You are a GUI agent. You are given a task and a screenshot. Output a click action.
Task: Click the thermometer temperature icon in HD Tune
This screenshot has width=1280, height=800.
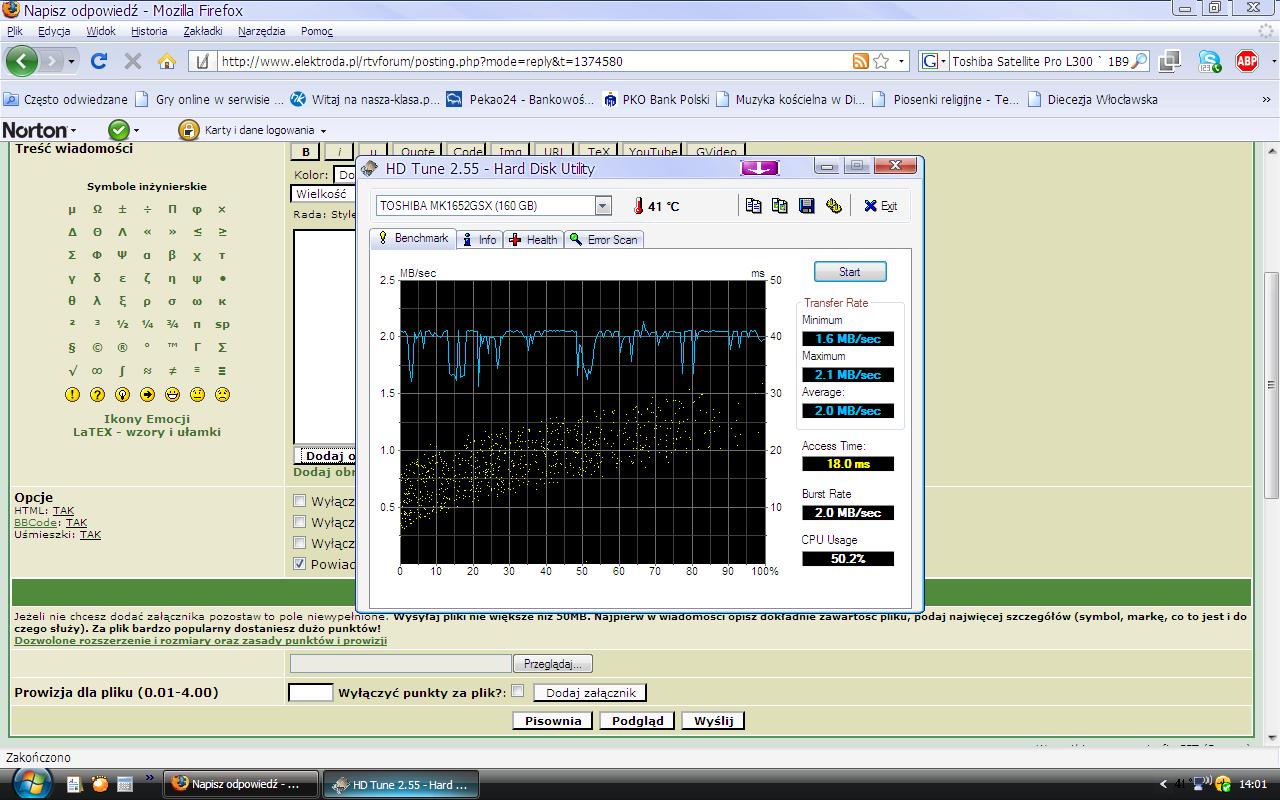pyautogui.click(x=638, y=206)
